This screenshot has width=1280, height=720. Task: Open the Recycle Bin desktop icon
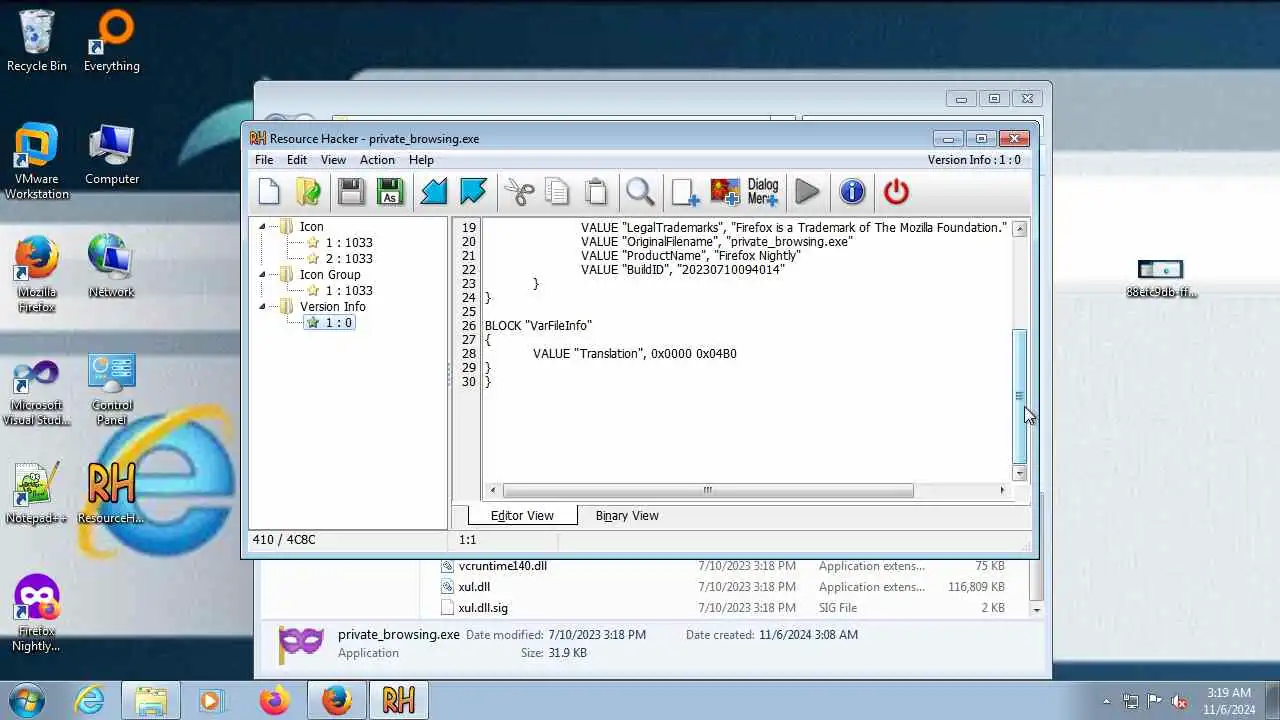(x=37, y=40)
